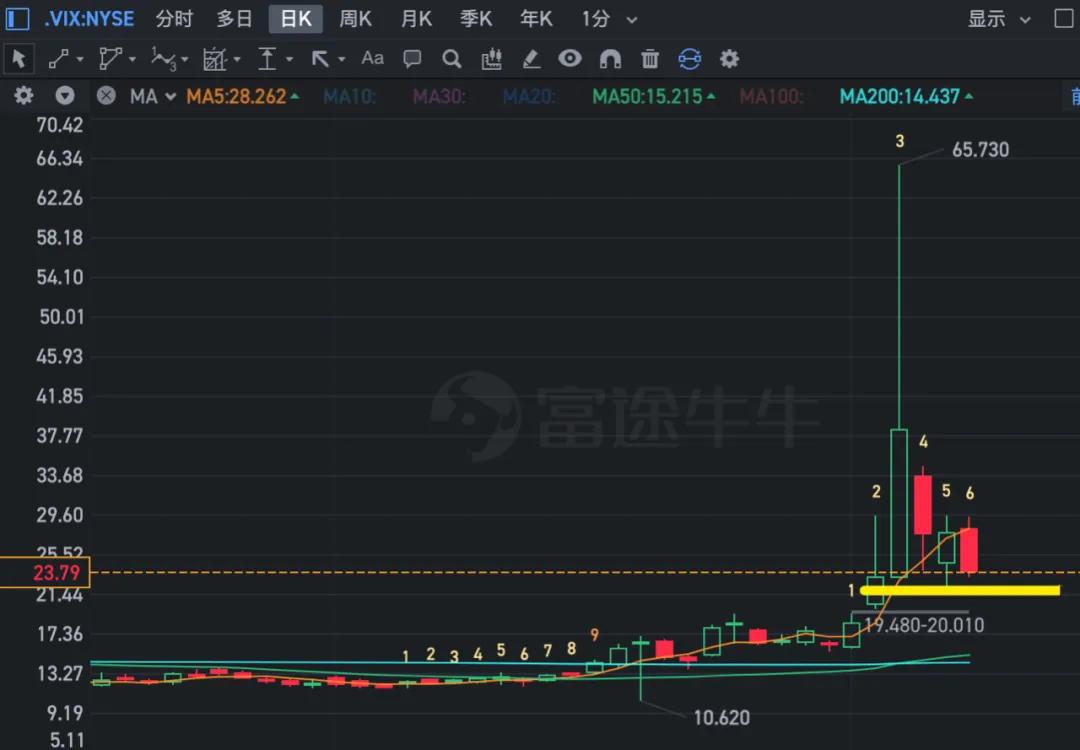1080x750 pixels.
Task: Click the 23.79 price marker label
Action: (44, 573)
